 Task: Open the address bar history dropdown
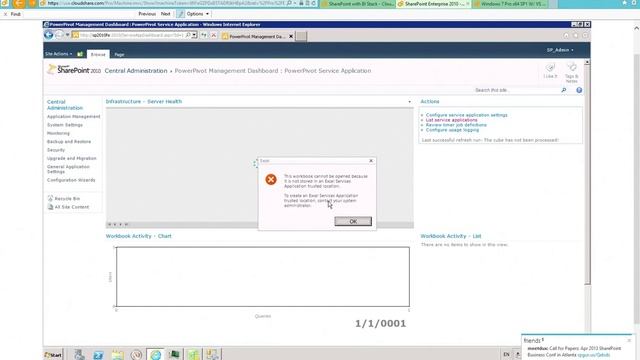[x=194, y=35]
